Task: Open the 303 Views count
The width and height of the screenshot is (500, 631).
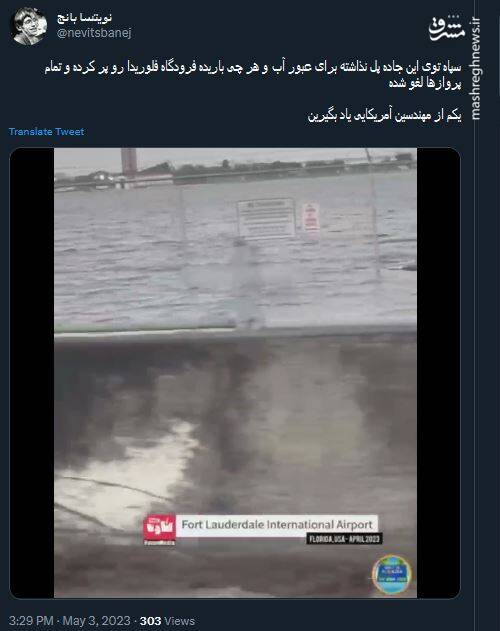Action: pyautogui.click(x=167, y=621)
